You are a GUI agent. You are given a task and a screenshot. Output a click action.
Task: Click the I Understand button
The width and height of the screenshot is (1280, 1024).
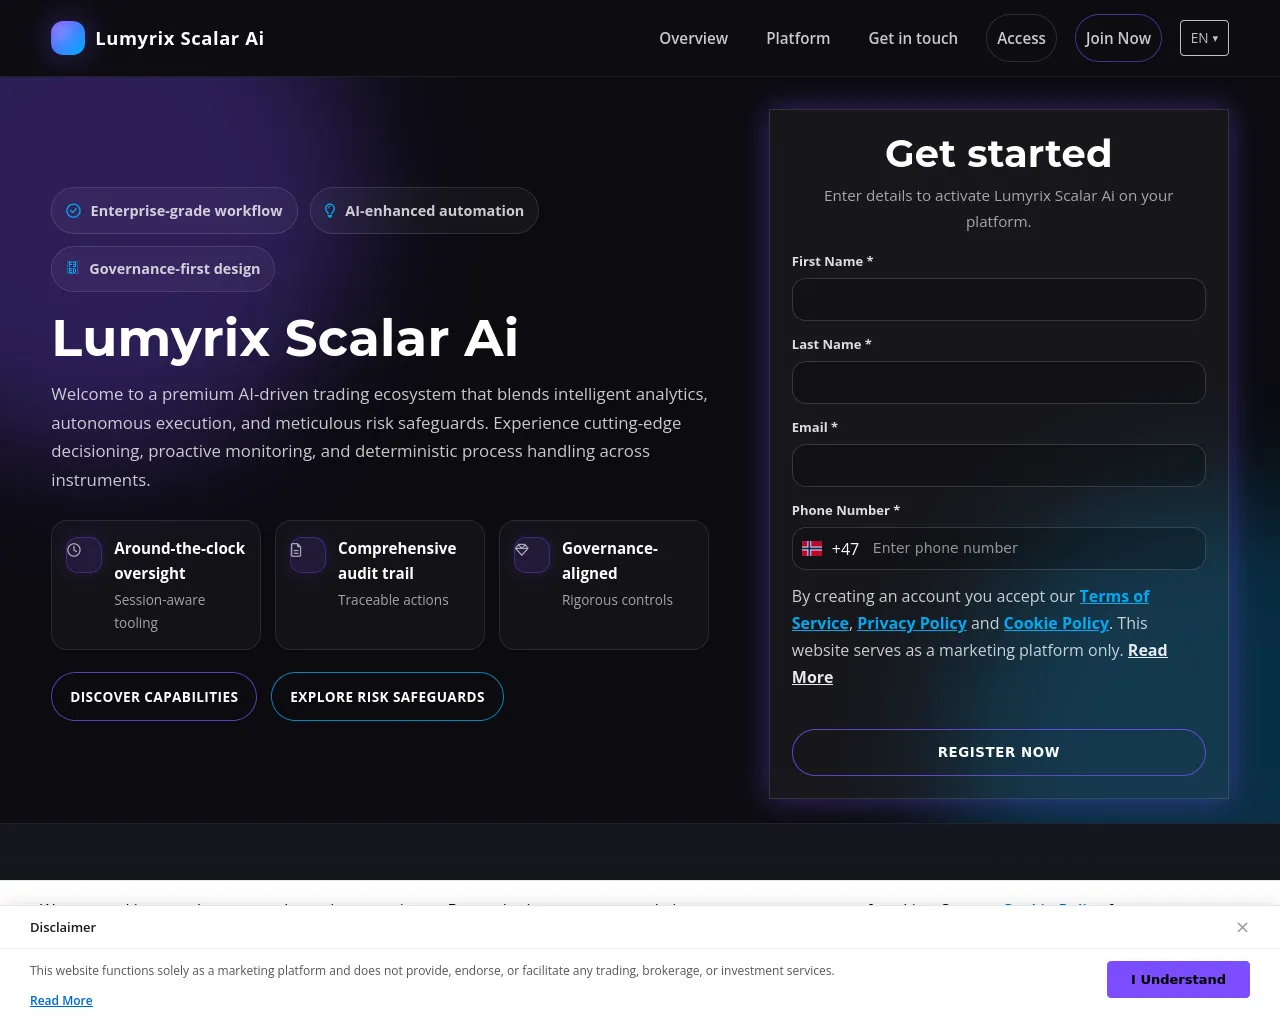1178,979
